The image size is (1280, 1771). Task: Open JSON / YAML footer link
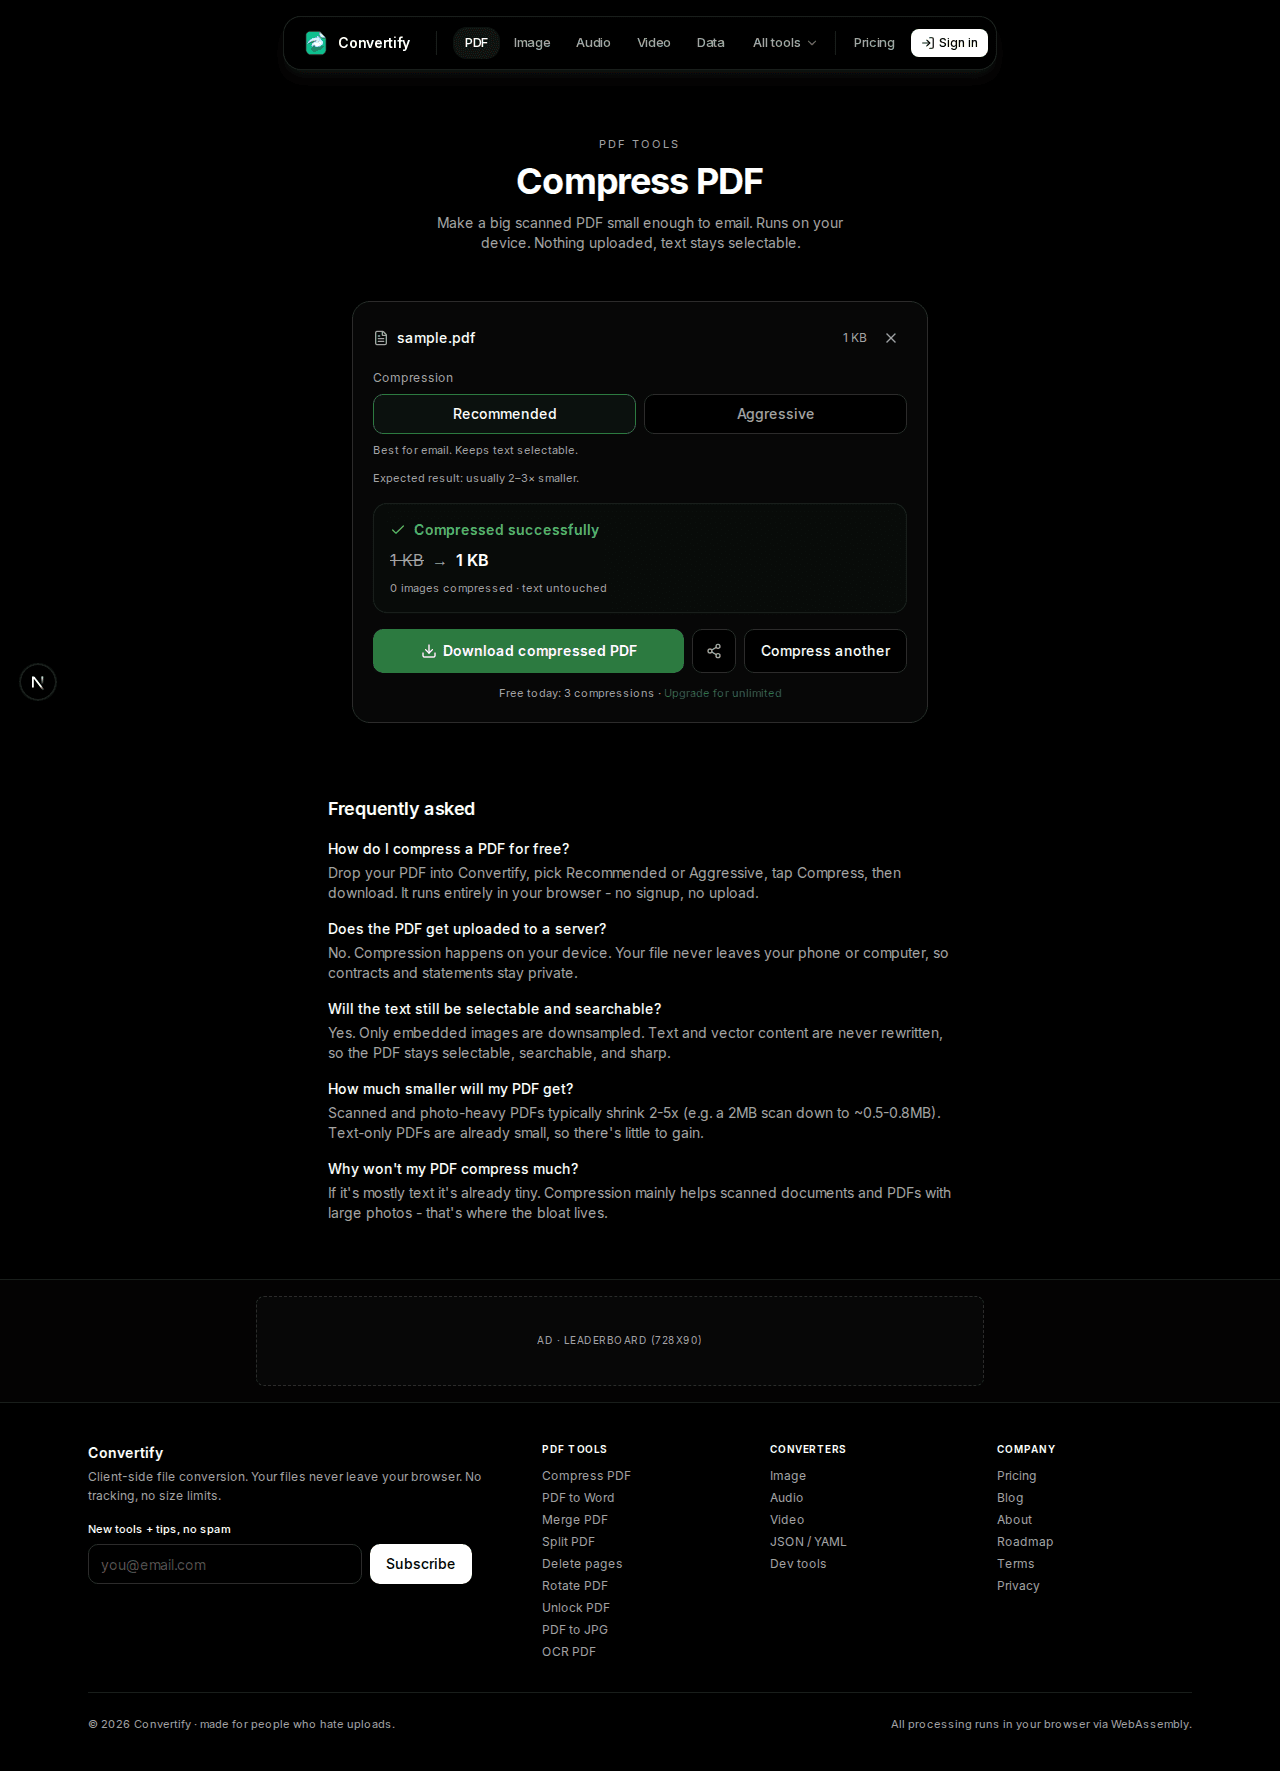(x=808, y=1542)
